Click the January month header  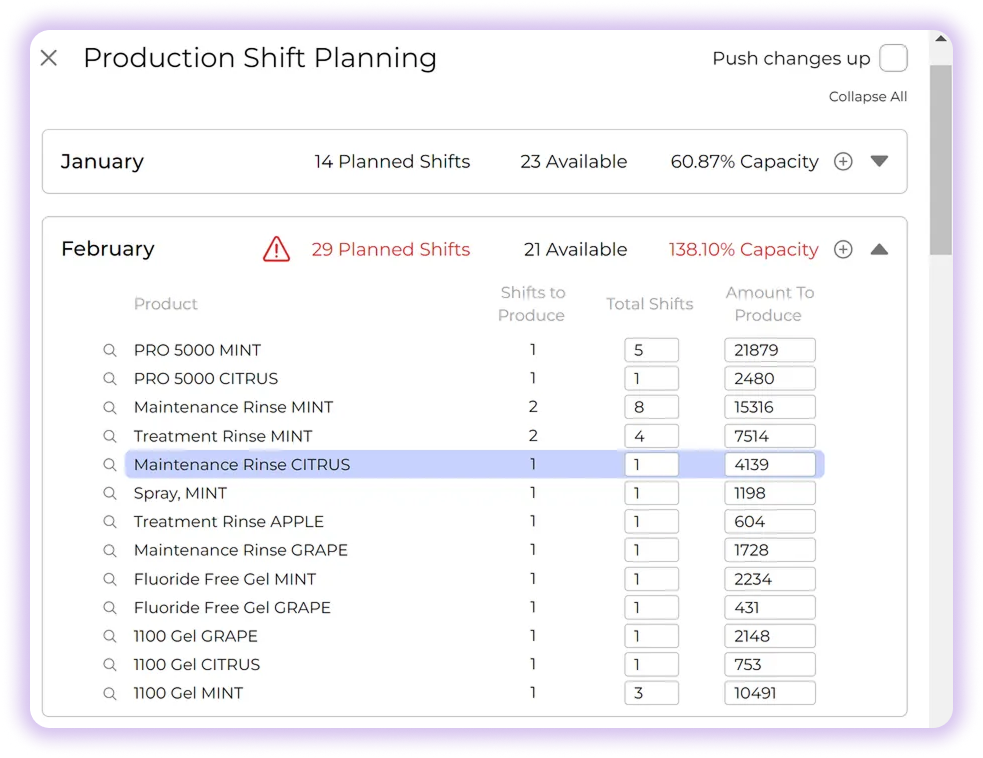(102, 162)
